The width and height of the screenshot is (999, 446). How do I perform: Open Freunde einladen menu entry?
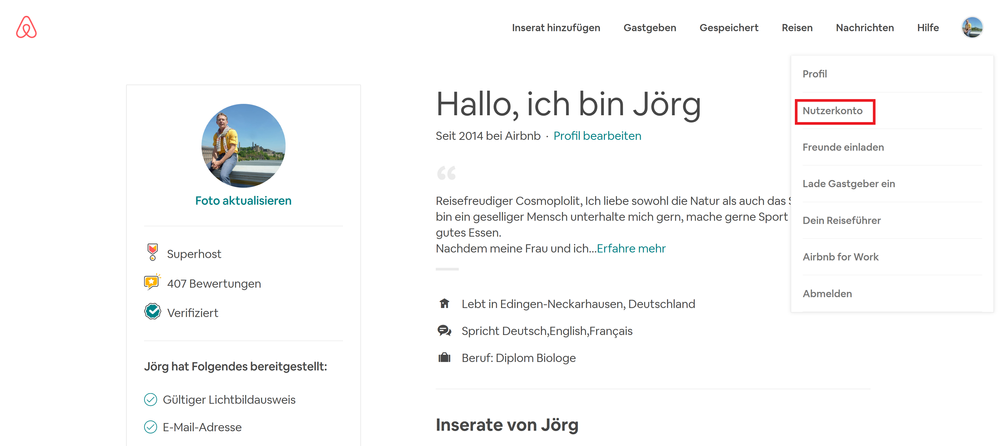(x=843, y=147)
